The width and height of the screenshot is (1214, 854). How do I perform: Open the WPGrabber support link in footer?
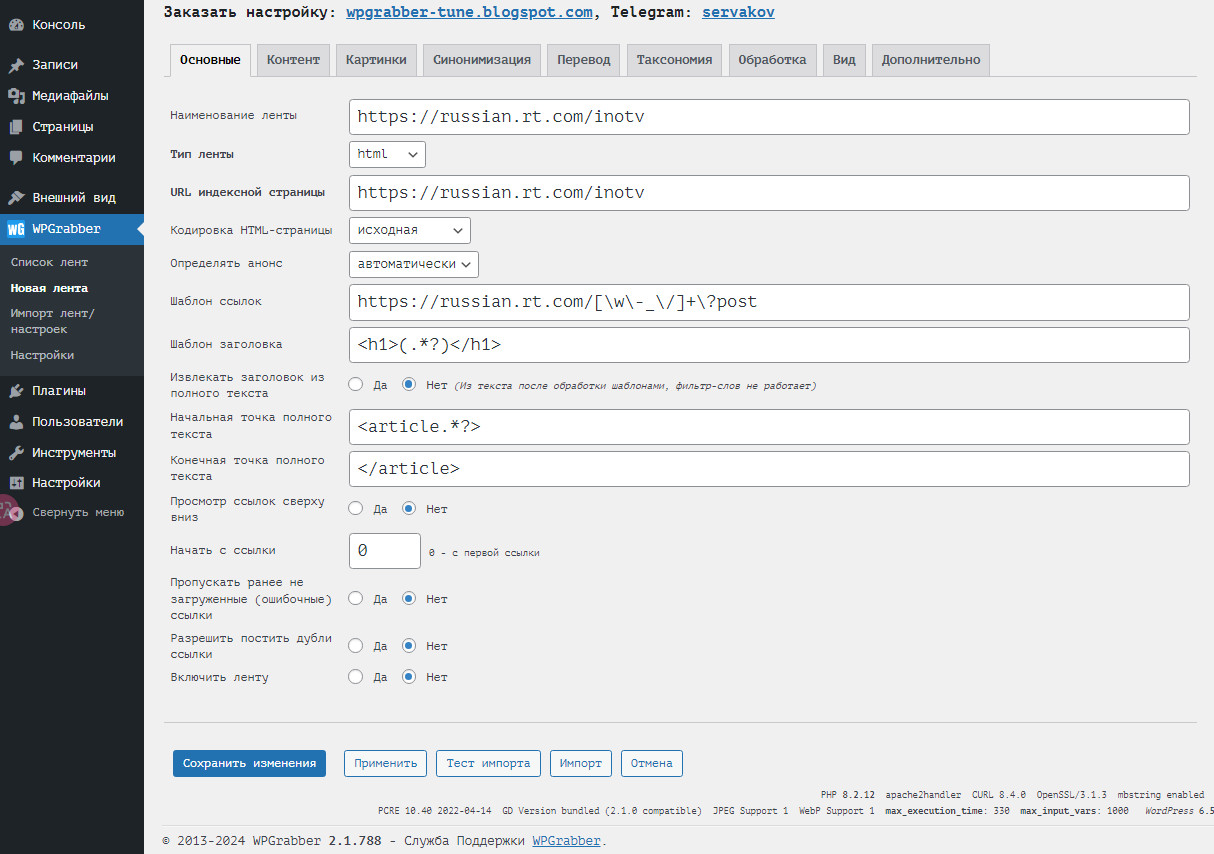click(566, 841)
